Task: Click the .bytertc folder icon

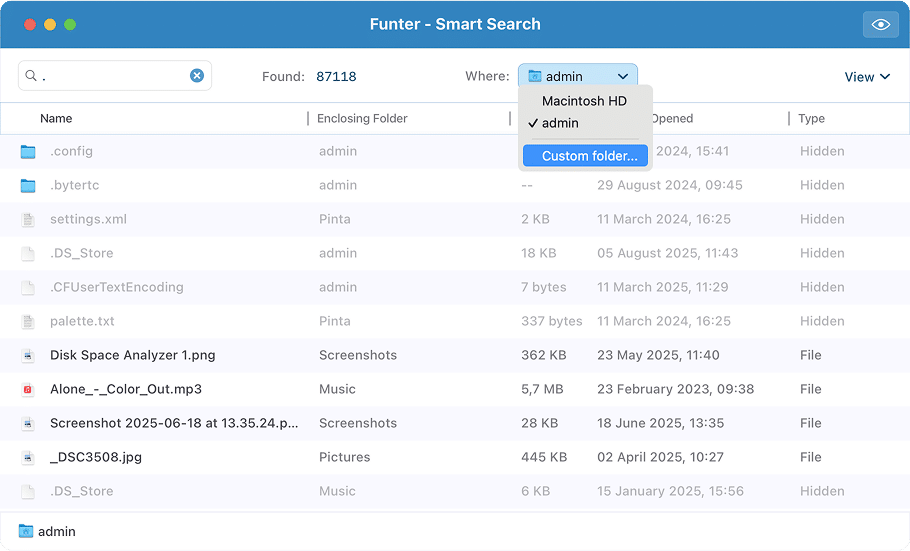Action: point(28,185)
